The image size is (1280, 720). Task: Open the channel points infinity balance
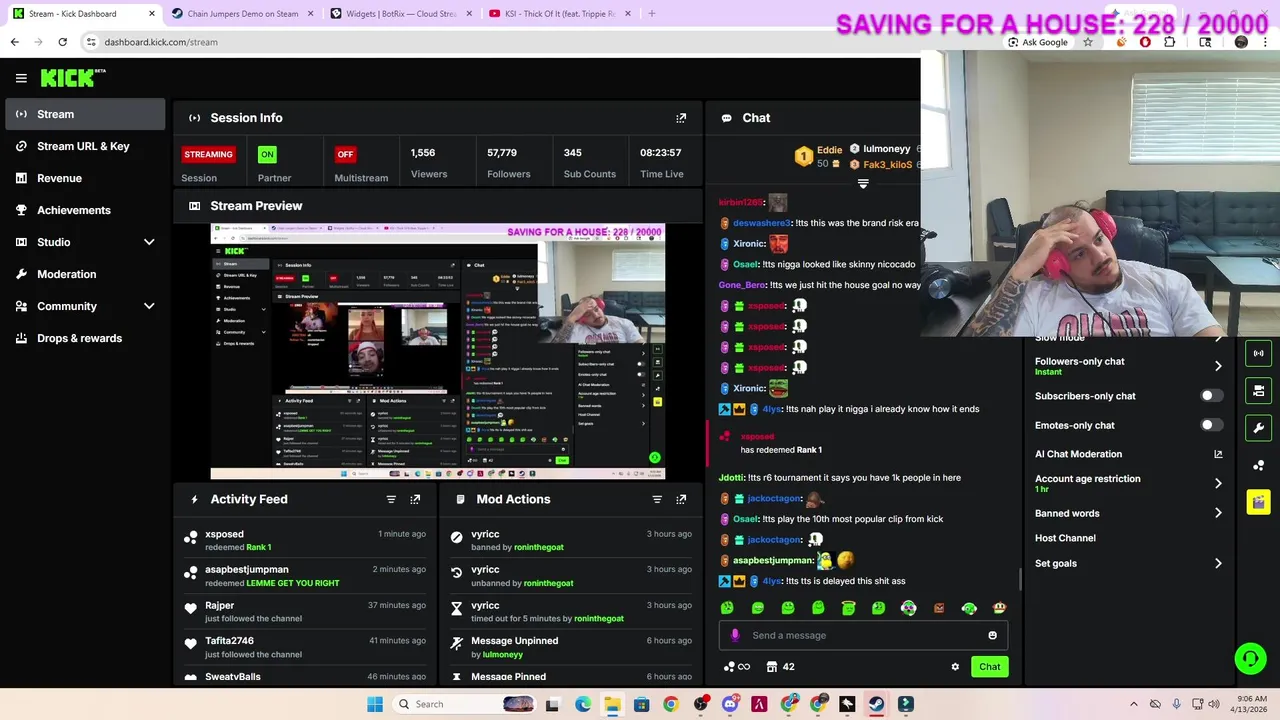click(737, 667)
